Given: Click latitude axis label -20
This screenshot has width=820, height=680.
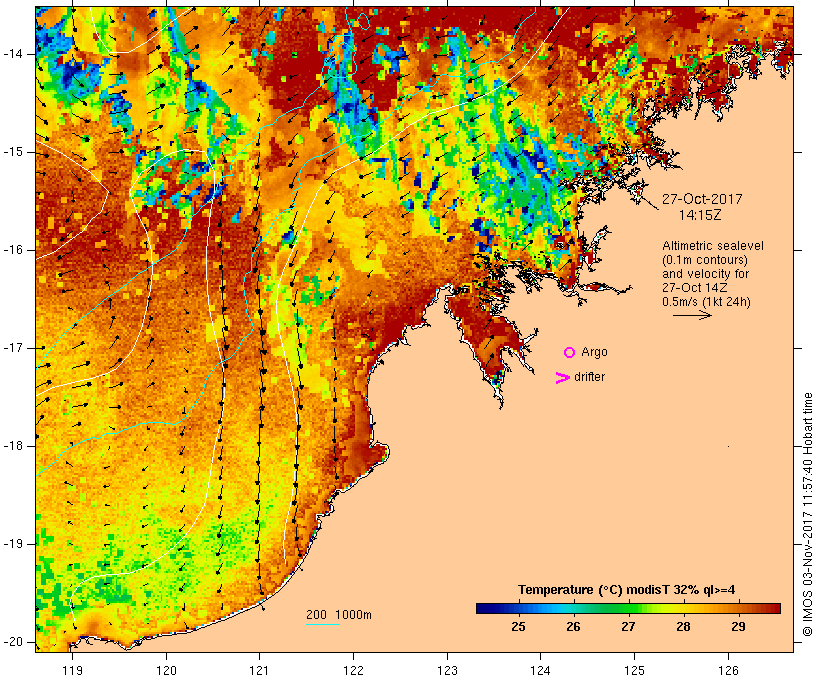Looking at the screenshot, I should (x=12, y=642).
